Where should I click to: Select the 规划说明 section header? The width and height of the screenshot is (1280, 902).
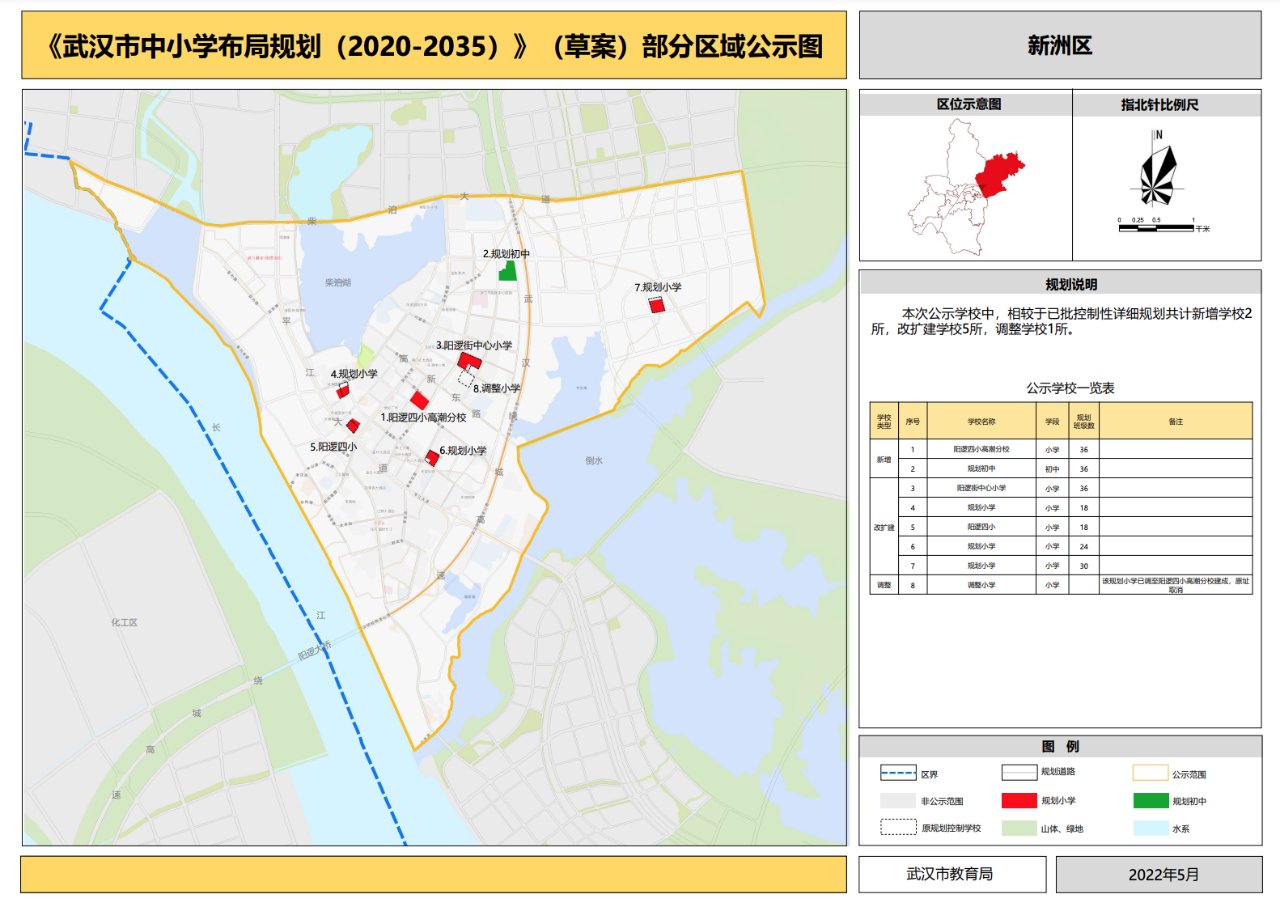(1060, 284)
